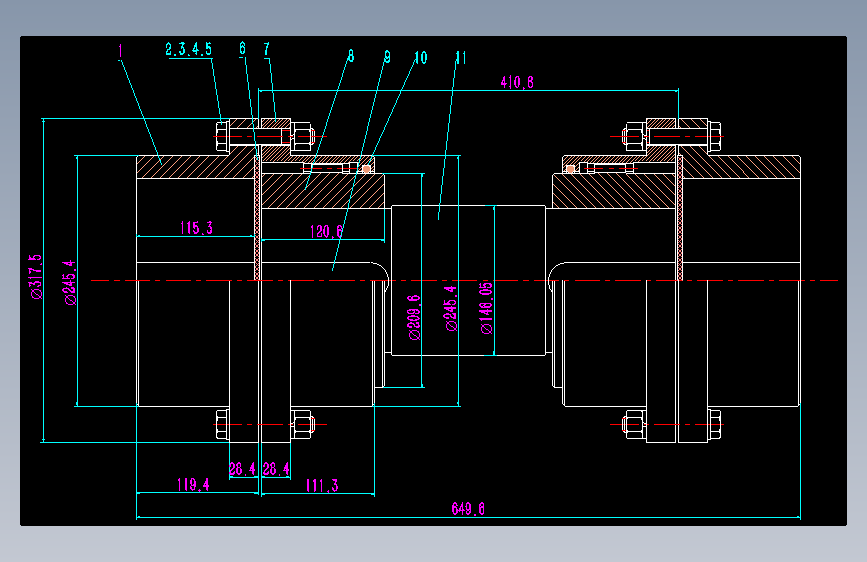This screenshot has height=562, width=867.
Task: Click the Ø209.6 diameter dimension
Action: [x=415, y=317]
